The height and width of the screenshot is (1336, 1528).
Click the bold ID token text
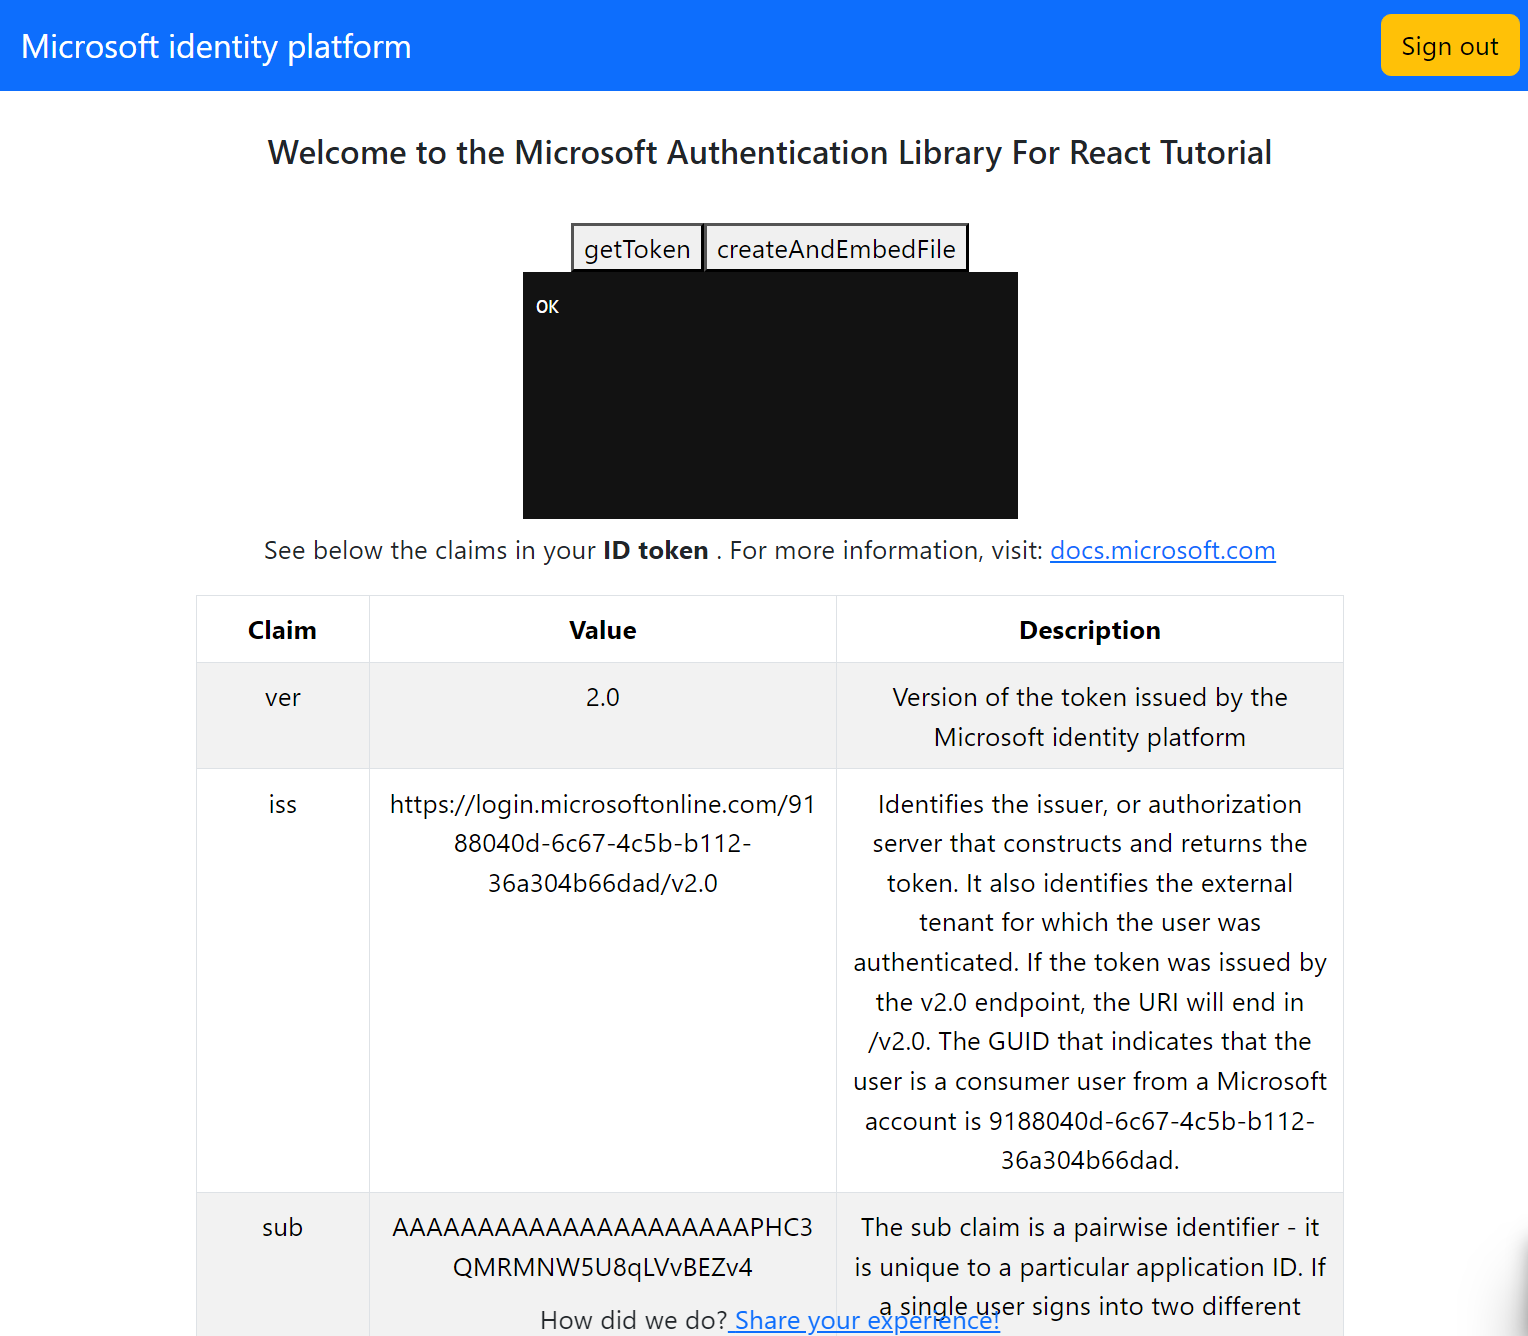point(654,550)
